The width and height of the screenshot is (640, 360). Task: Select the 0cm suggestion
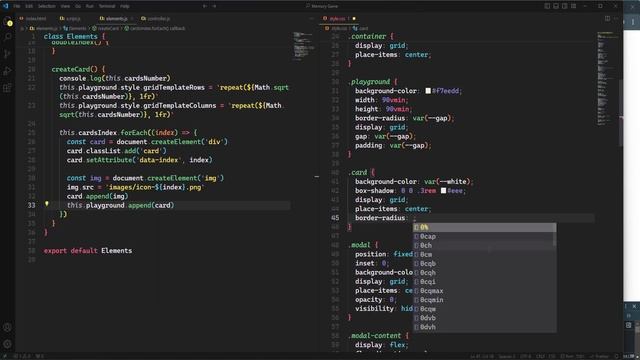pyautogui.click(x=484, y=254)
